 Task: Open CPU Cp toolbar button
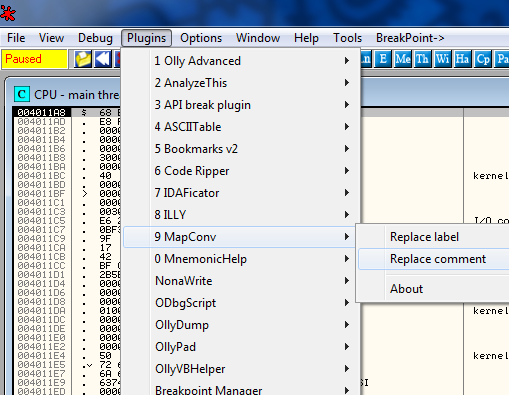coord(483,59)
